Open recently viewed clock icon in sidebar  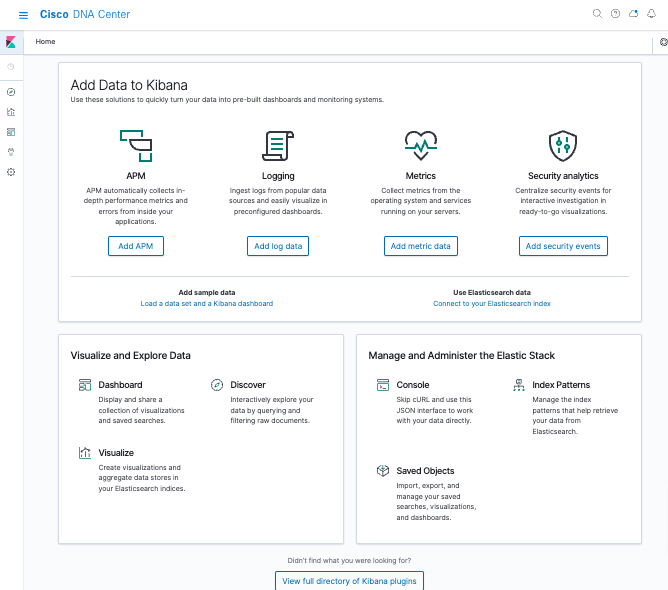(x=11, y=66)
